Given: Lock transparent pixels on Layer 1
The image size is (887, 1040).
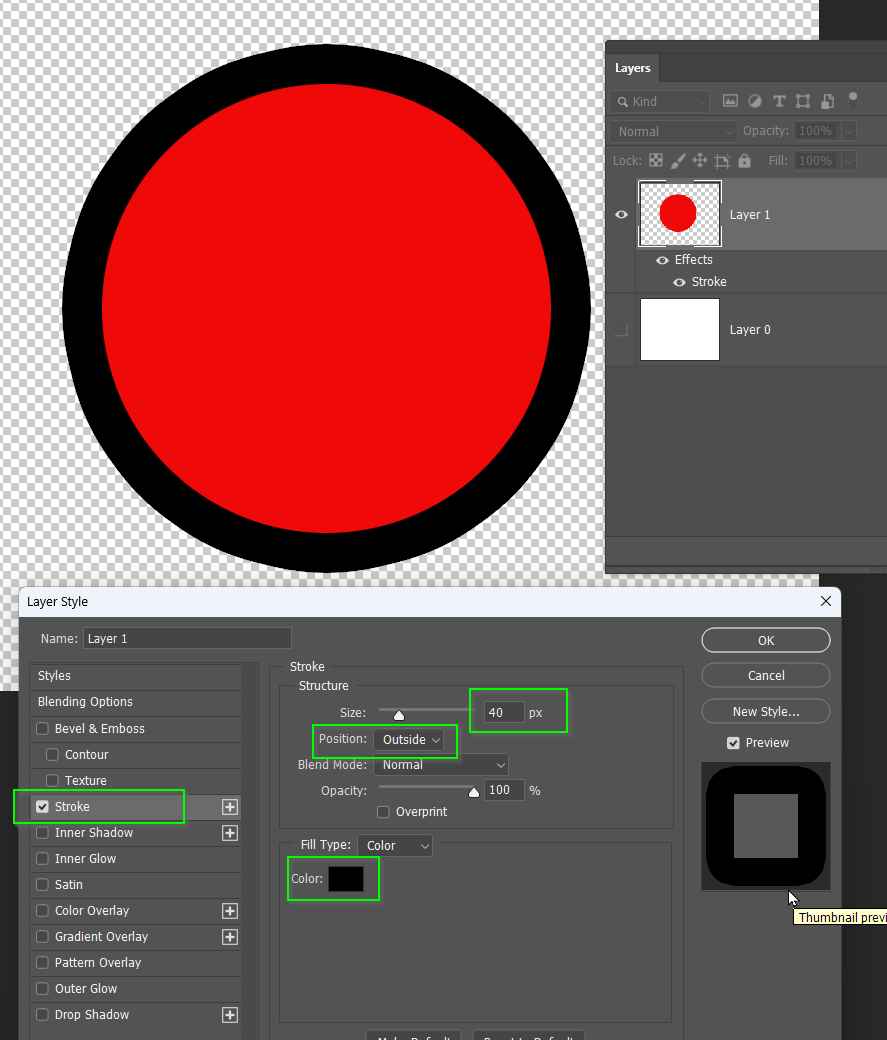Looking at the screenshot, I should click(656, 160).
